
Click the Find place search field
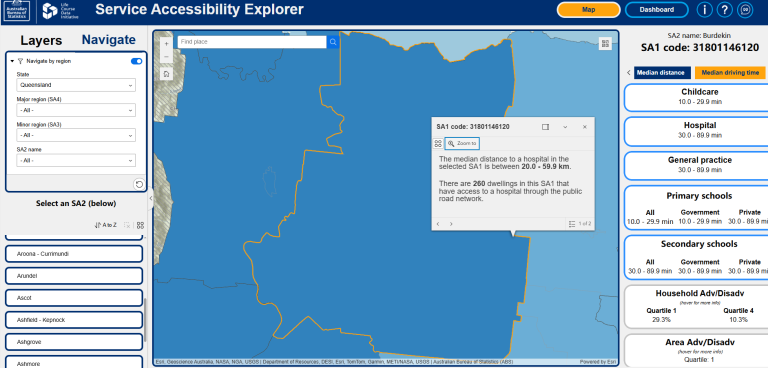click(252, 42)
